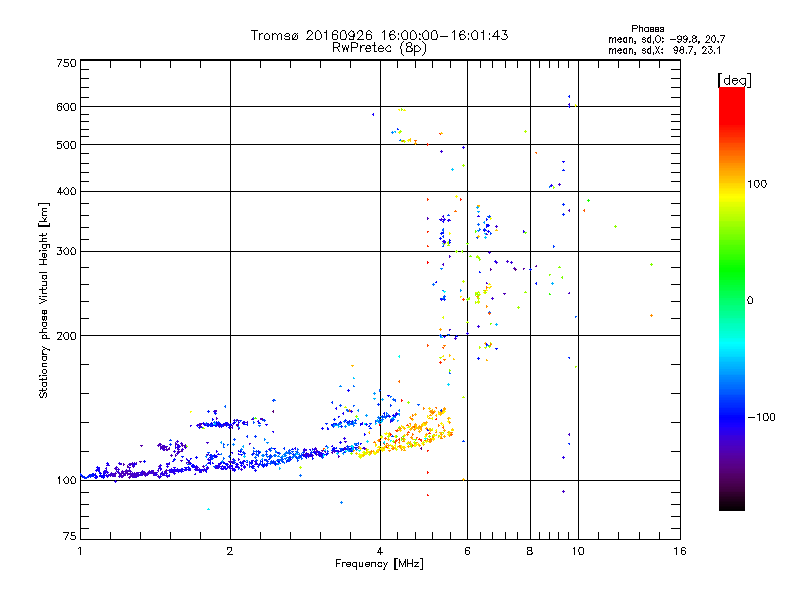This screenshot has width=800, height=600.
Task: Click the x-axis tick label '10'
Action: click(x=578, y=551)
